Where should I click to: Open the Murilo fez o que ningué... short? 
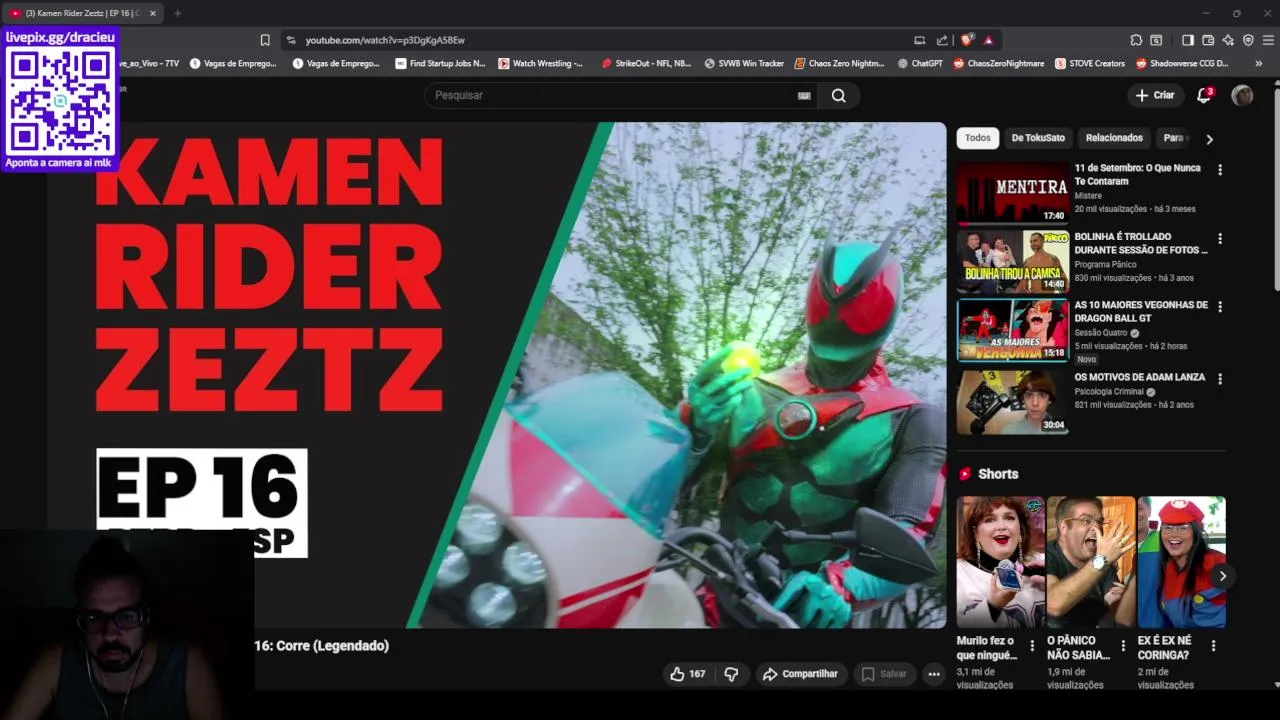point(1000,562)
